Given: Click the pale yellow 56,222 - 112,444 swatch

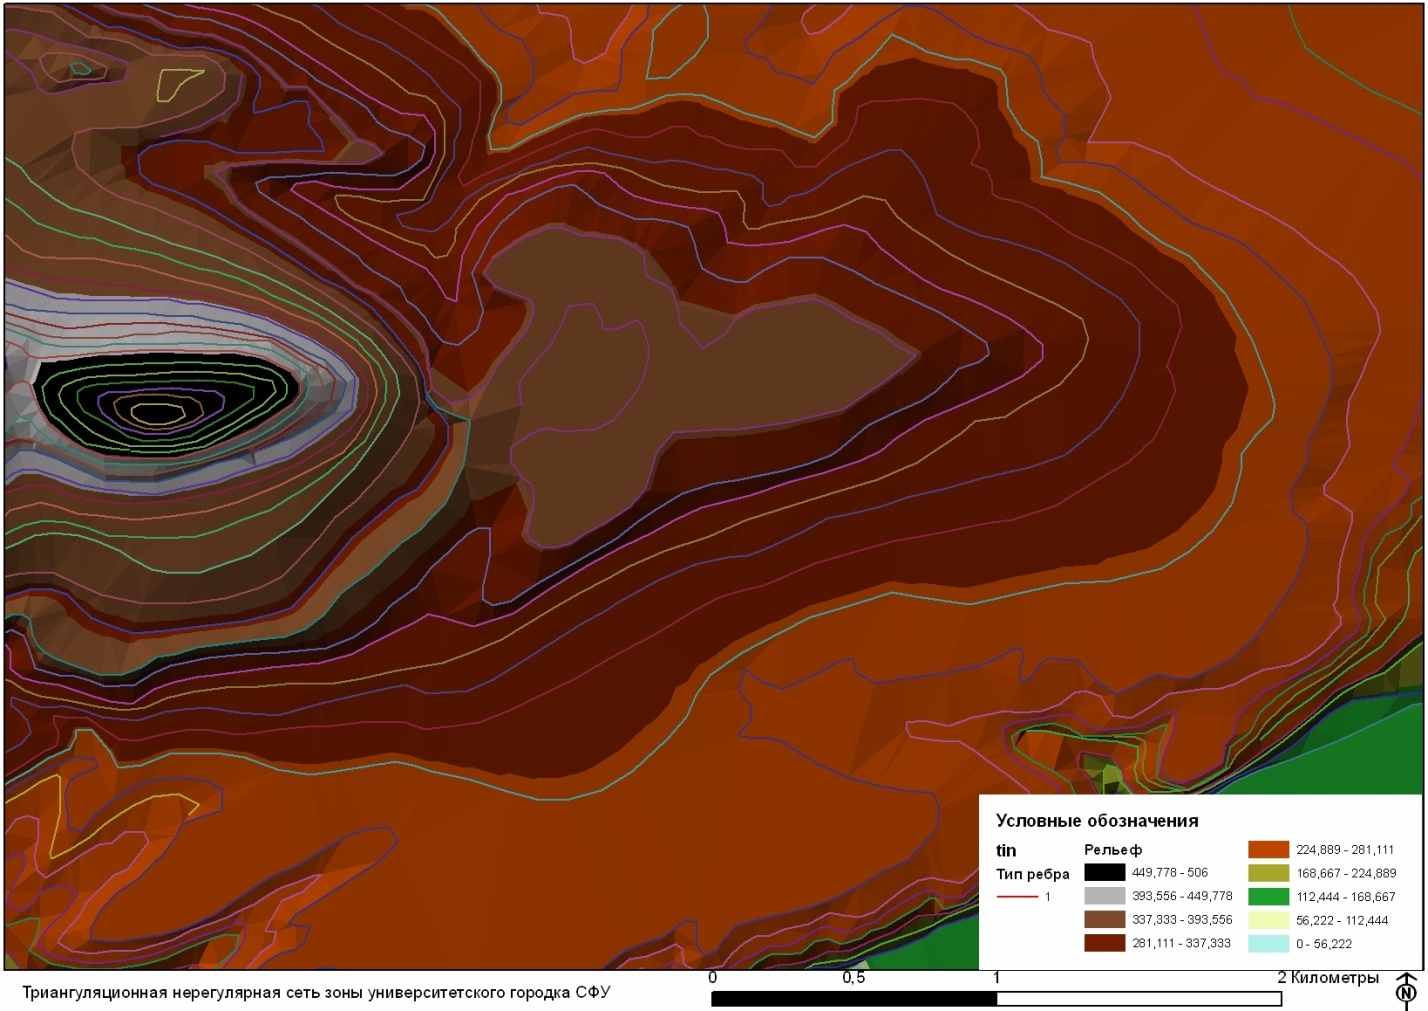Looking at the screenshot, I should [1268, 920].
